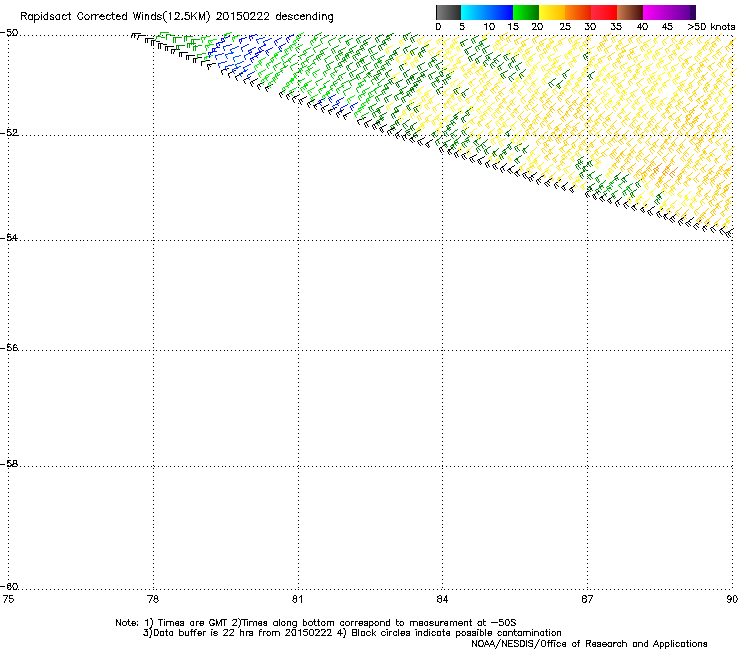Image resolution: width=740 pixels, height=650 pixels.
Task: Click the chart title "Rapidscat Corrected Winds(12.5KM) 20150222 descending"
Action: click(177, 17)
